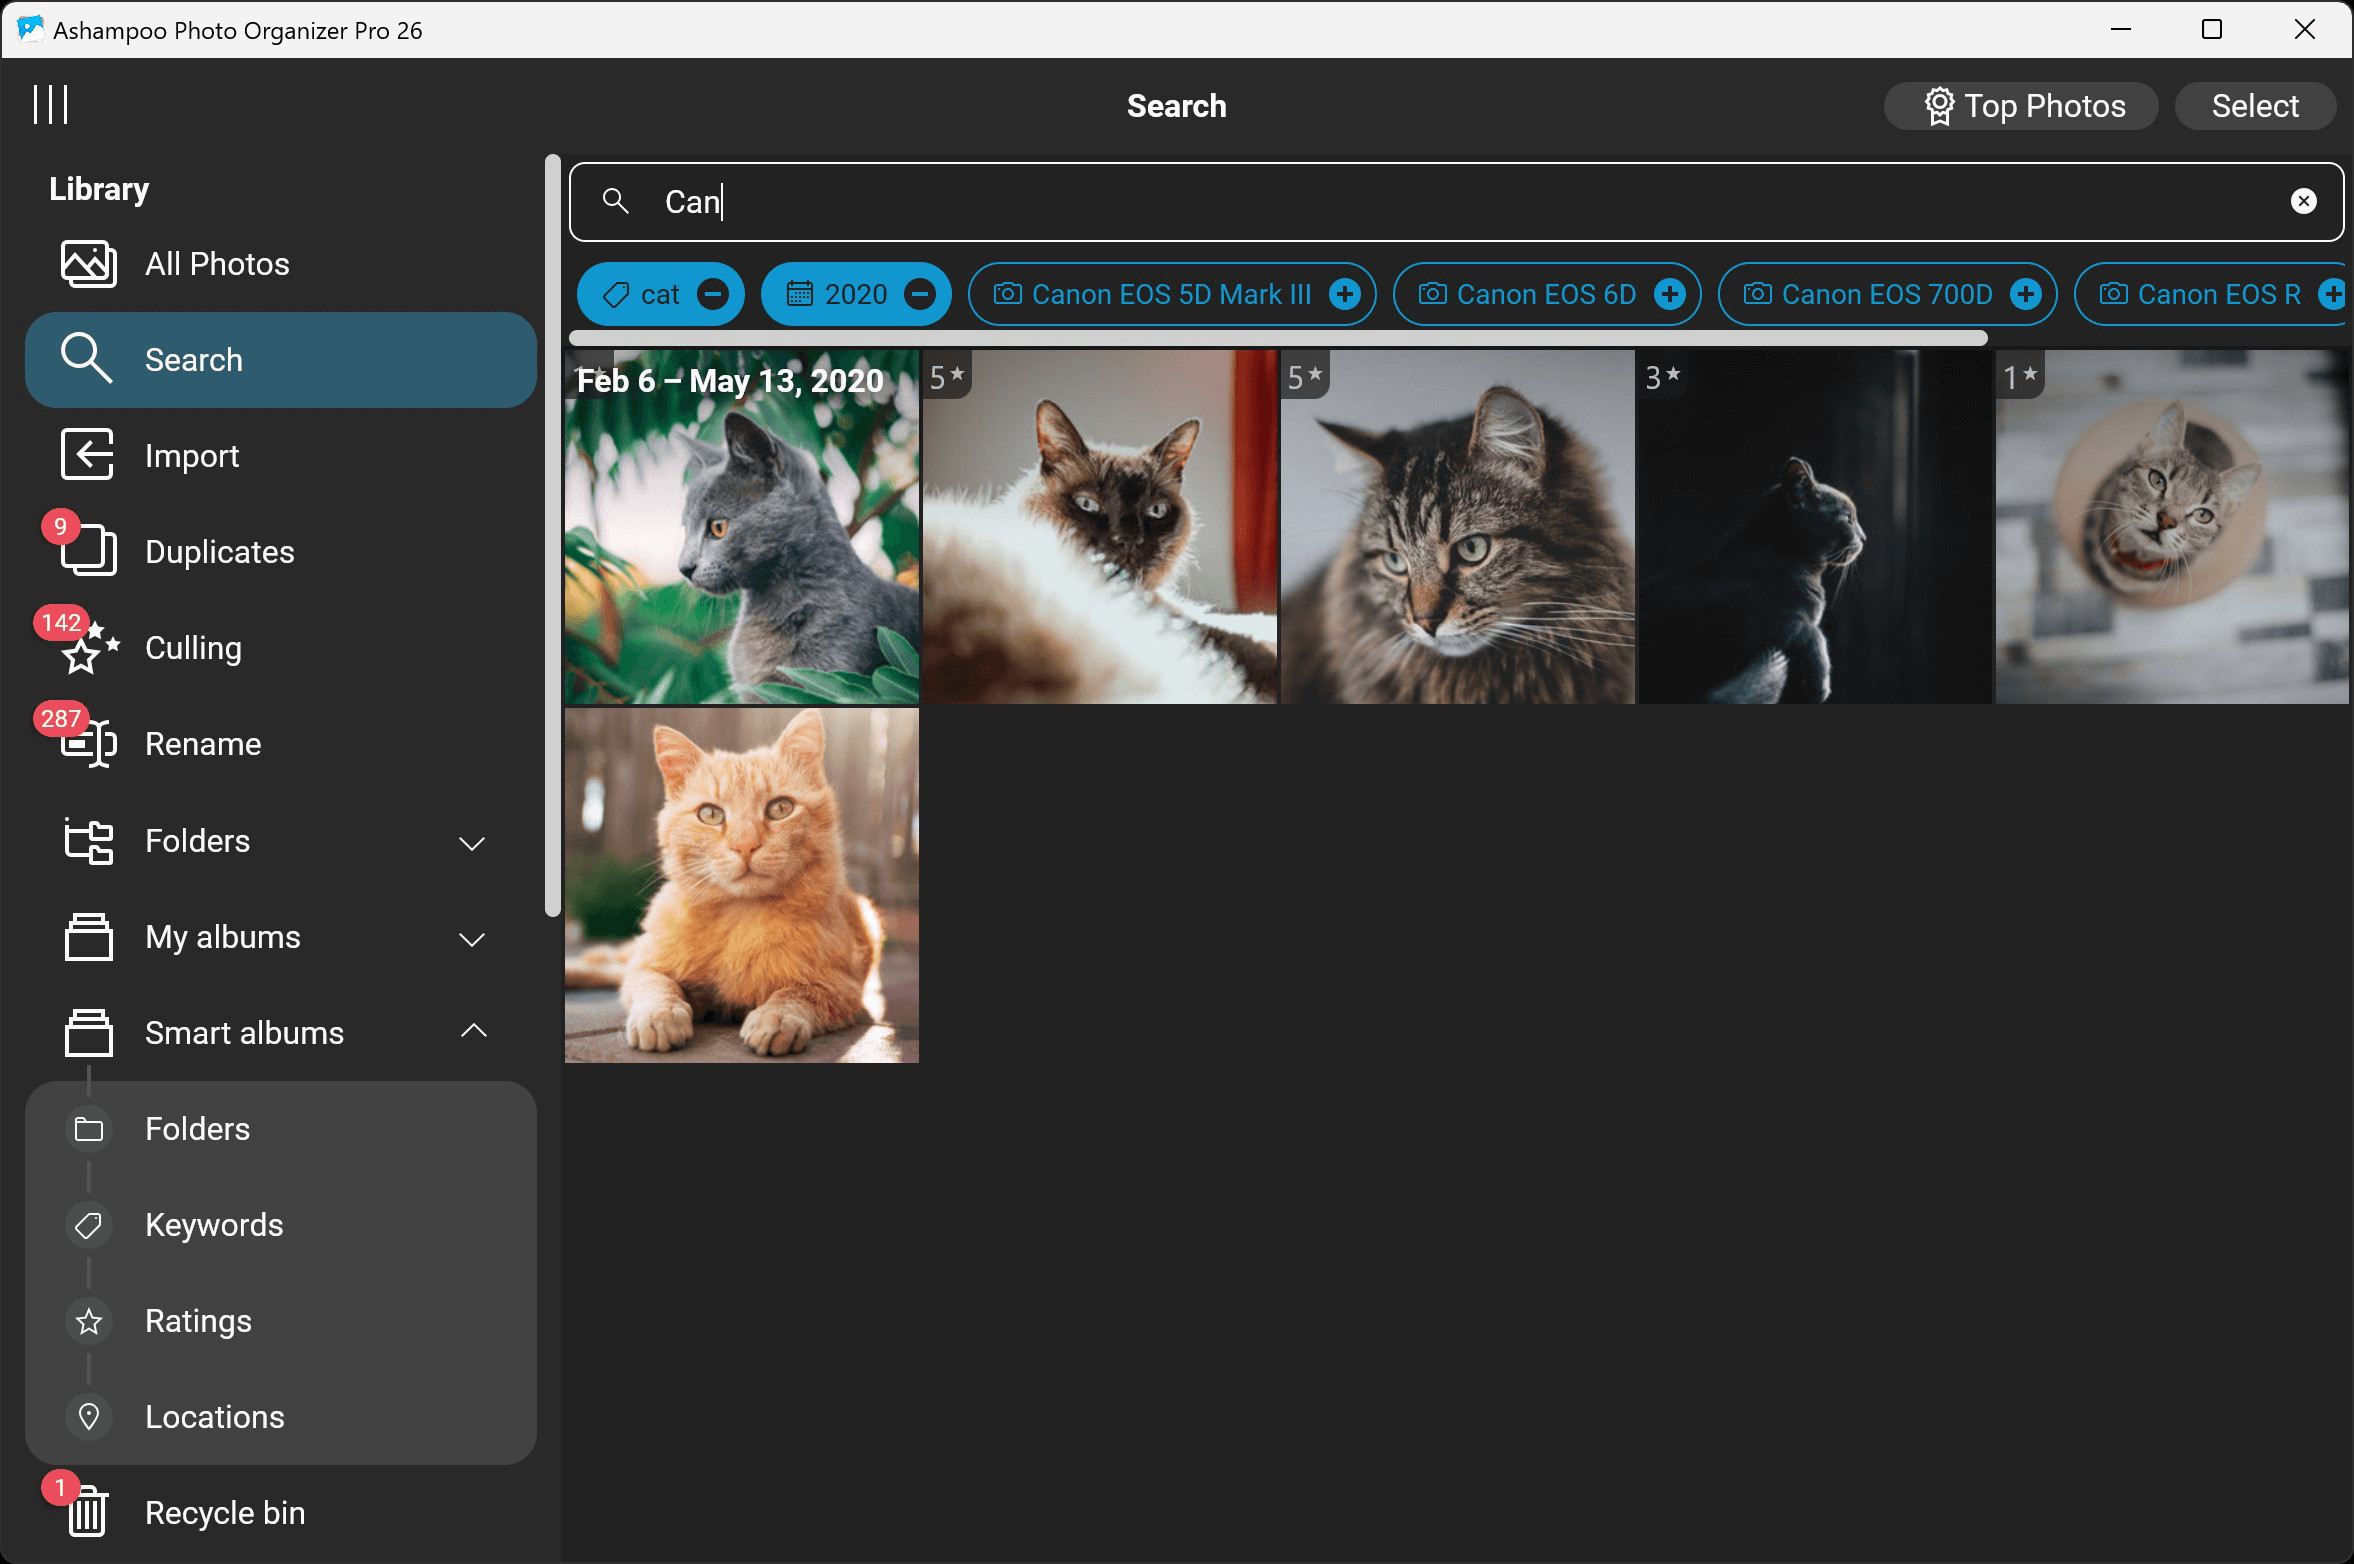This screenshot has width=2354, height=1564.
Task: Open the Recycle bin icon
Action: click(88, 1512)
